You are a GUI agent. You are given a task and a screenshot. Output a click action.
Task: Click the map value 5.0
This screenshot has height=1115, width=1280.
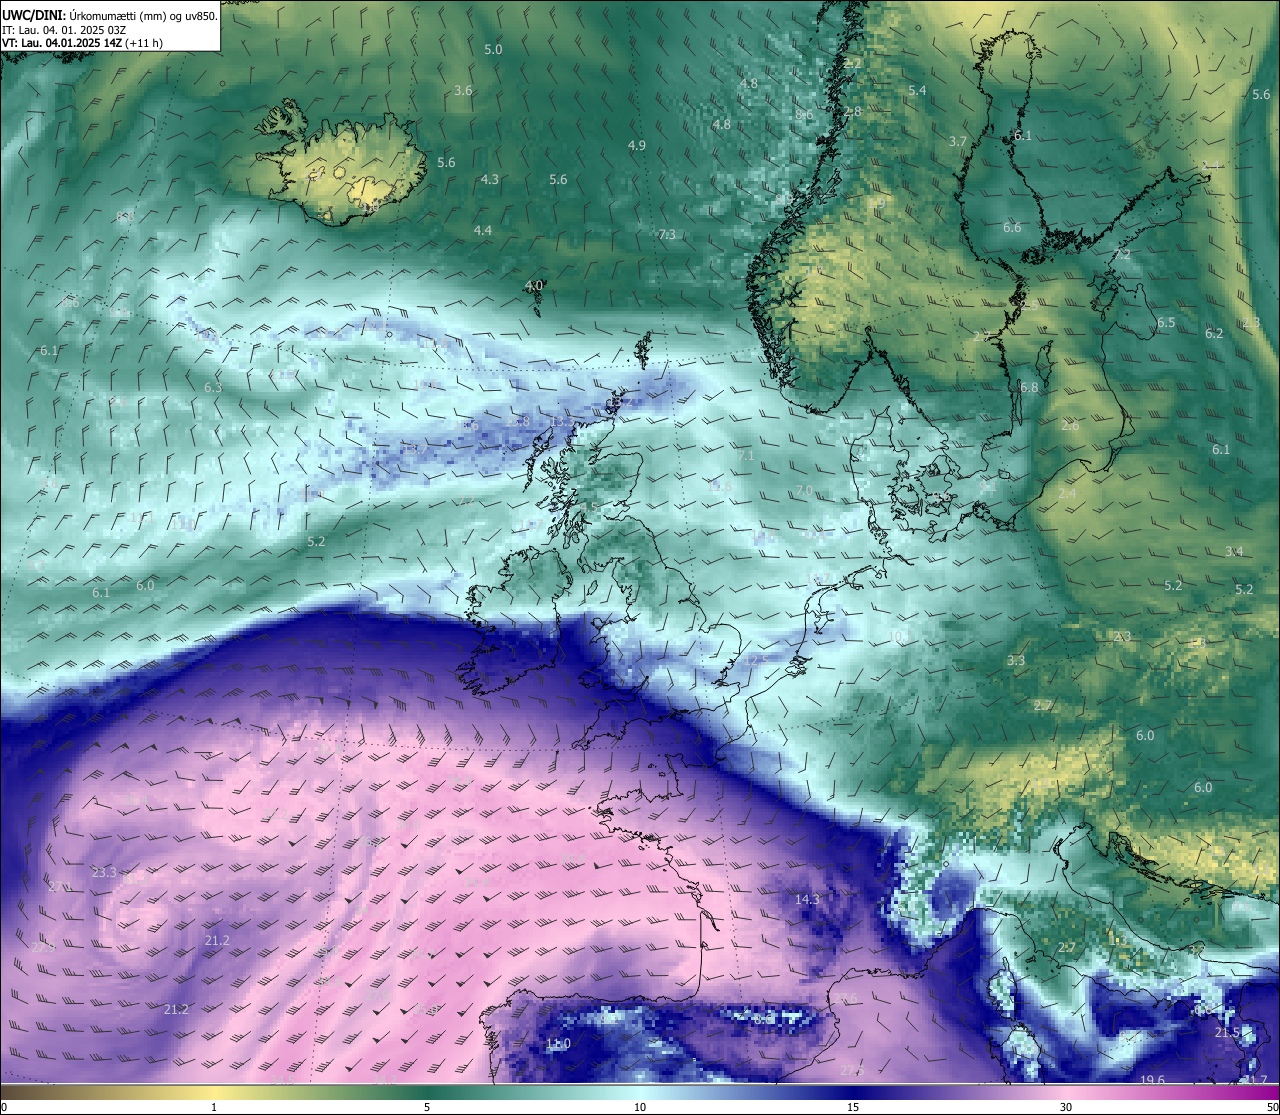(493, 49)
